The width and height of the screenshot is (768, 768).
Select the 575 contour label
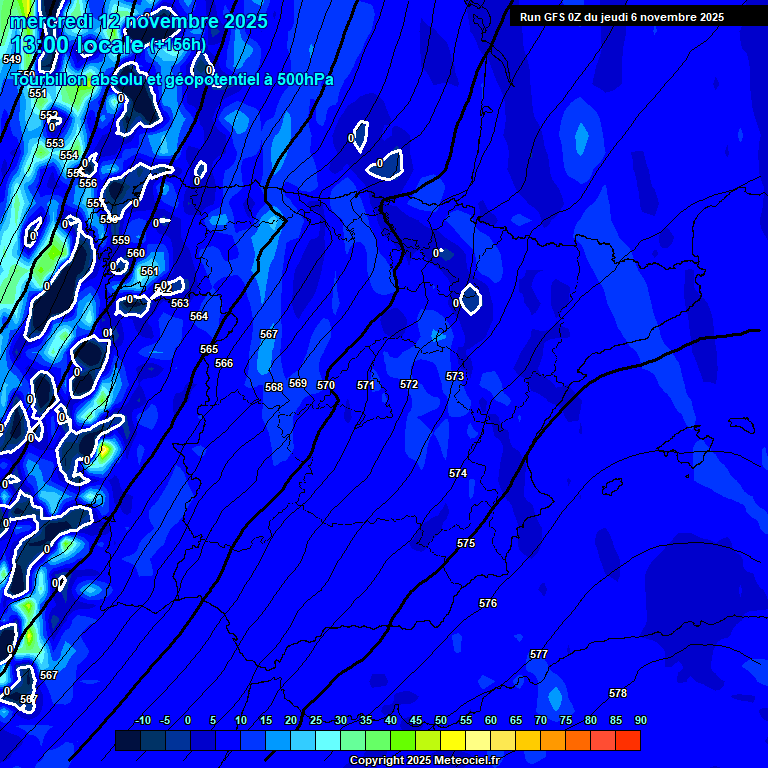(466, 543)
